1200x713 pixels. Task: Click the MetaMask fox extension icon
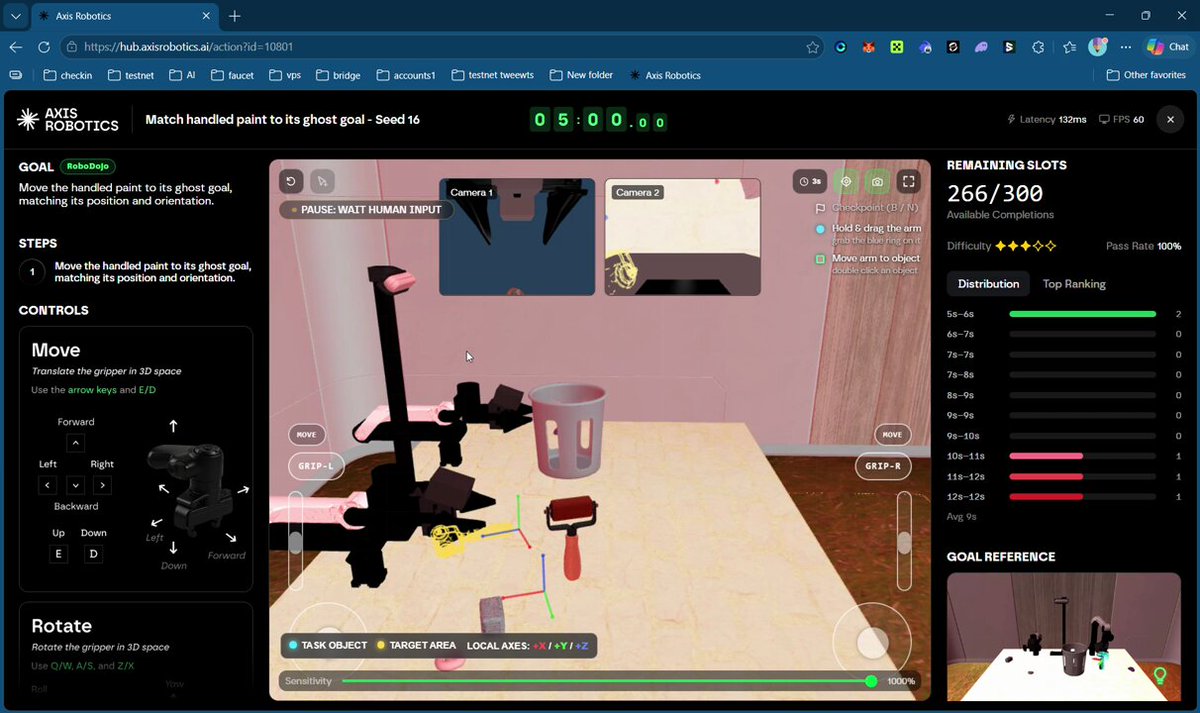coord(869,47)
